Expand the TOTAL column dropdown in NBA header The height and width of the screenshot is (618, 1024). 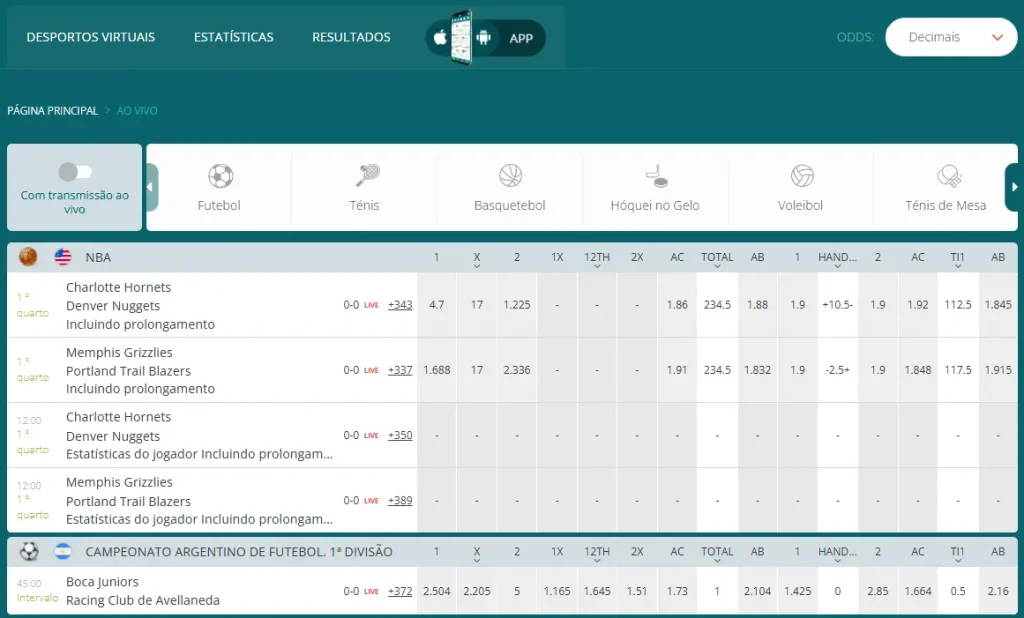coord(717,260)
